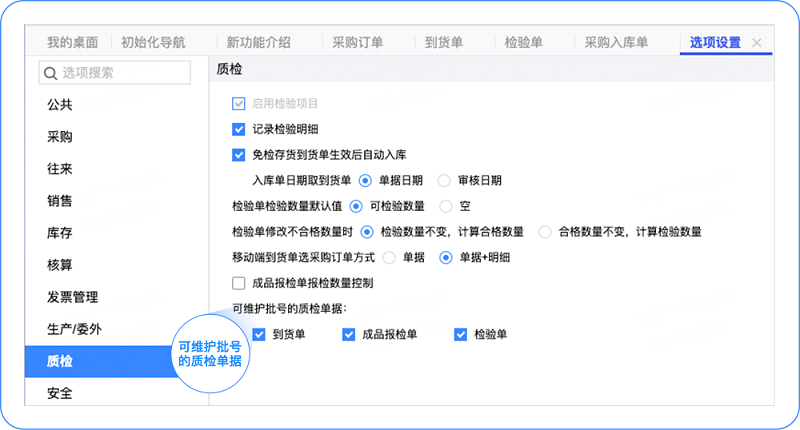The image size is (800, 430).
Task: Enable 成品报检单报检数量控制 checkbox
Action: point(238,283)
